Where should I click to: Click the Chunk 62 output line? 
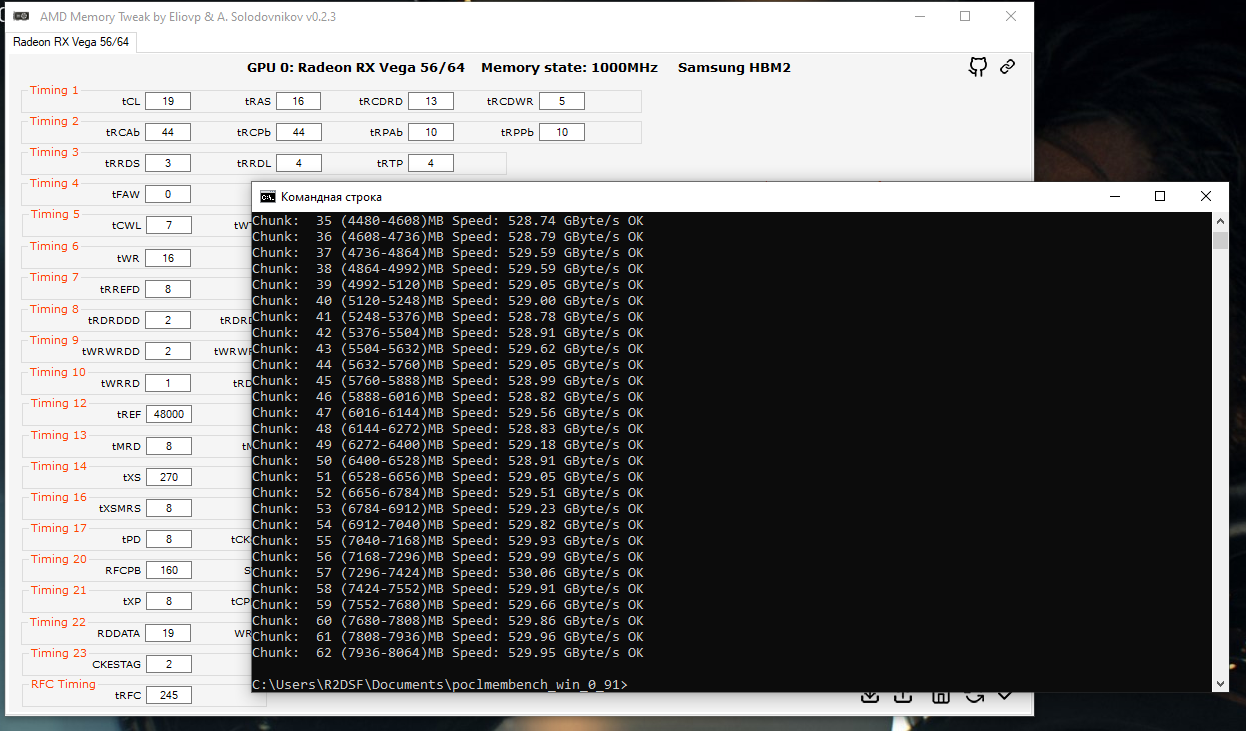pos(448,653)
